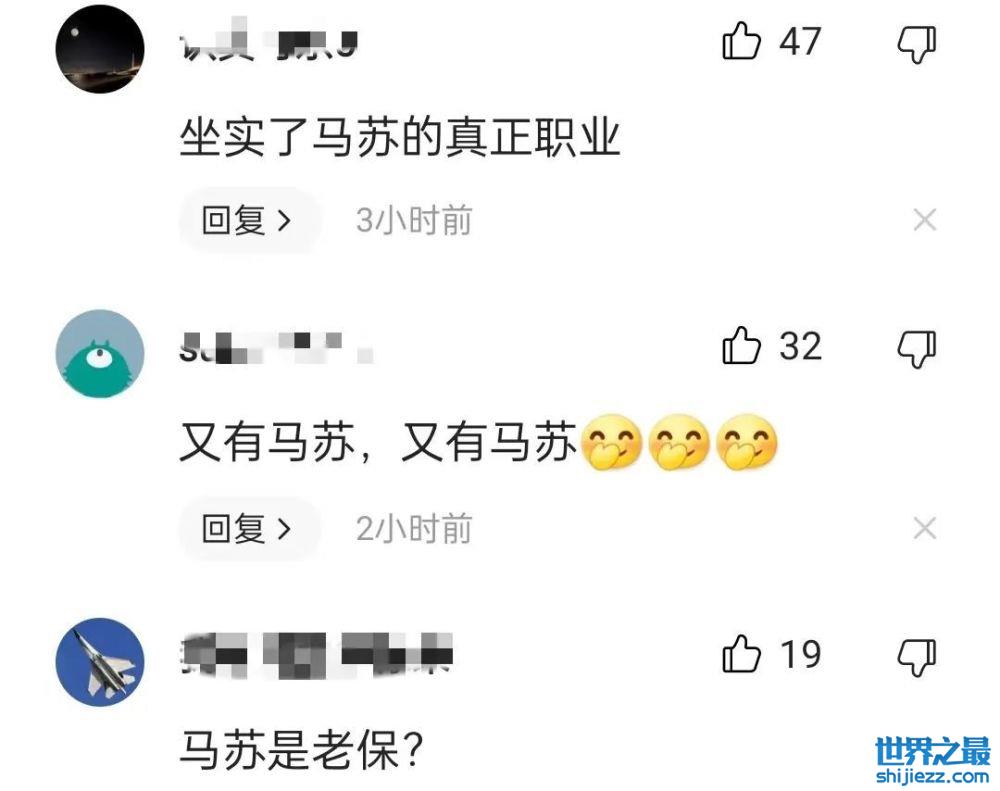Expand replies on the 3小时前 comment
1000x791 pixels.
[x=249, y=221]
